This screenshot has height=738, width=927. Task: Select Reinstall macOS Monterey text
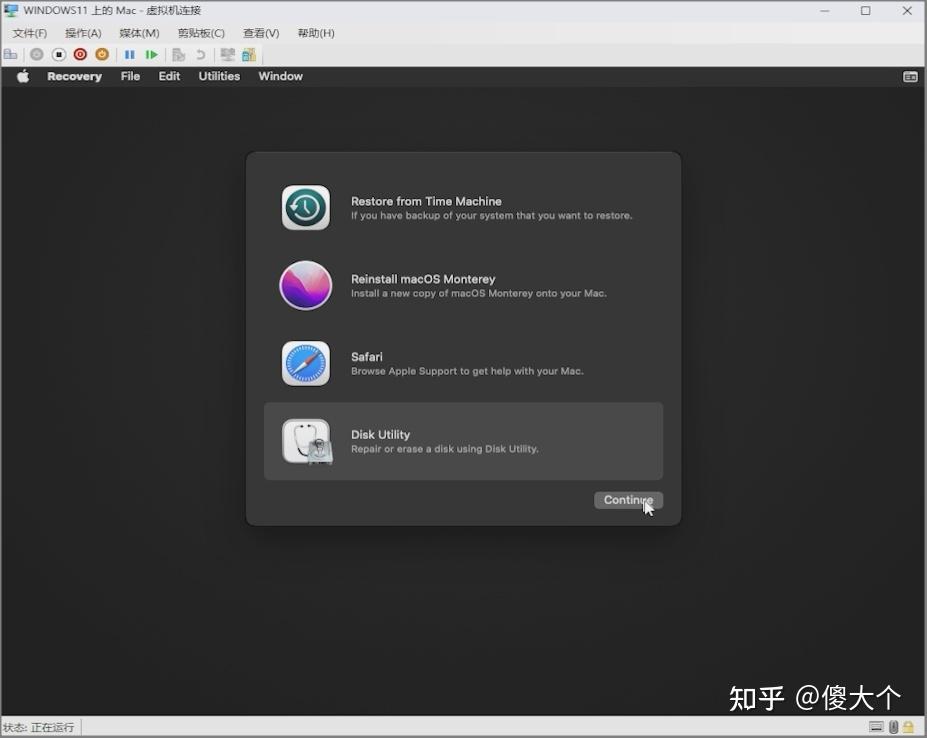[423, 279]
